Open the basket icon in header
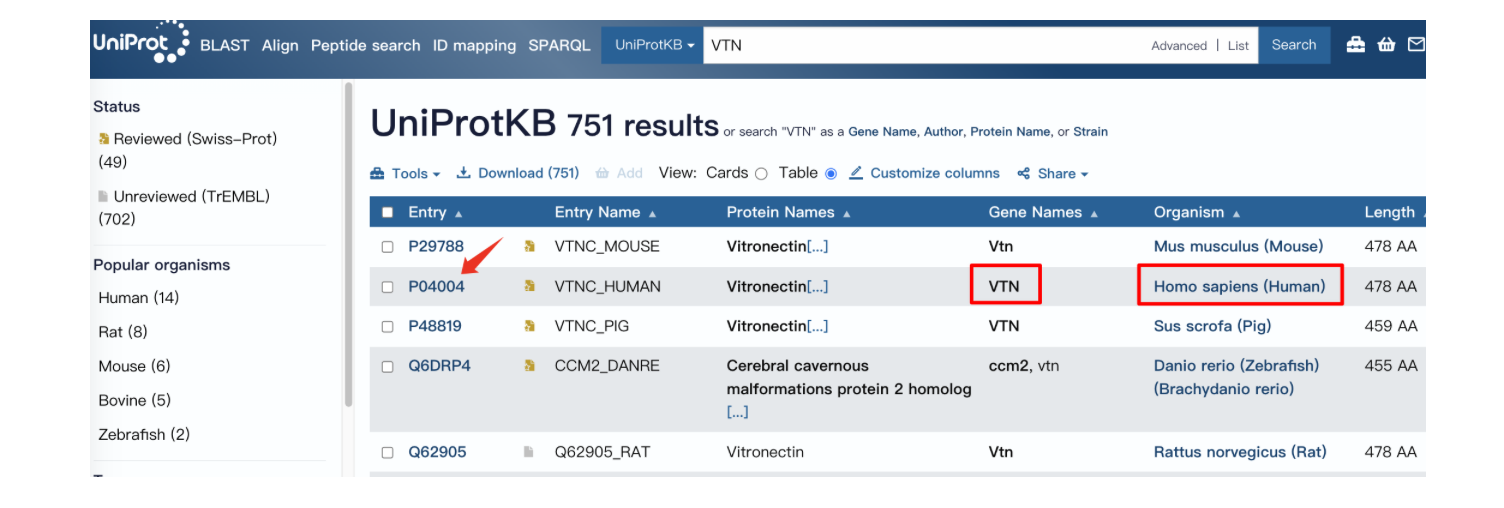Image resolution: width=1504 pixels, height=508 pixels. coord(1386,45)
